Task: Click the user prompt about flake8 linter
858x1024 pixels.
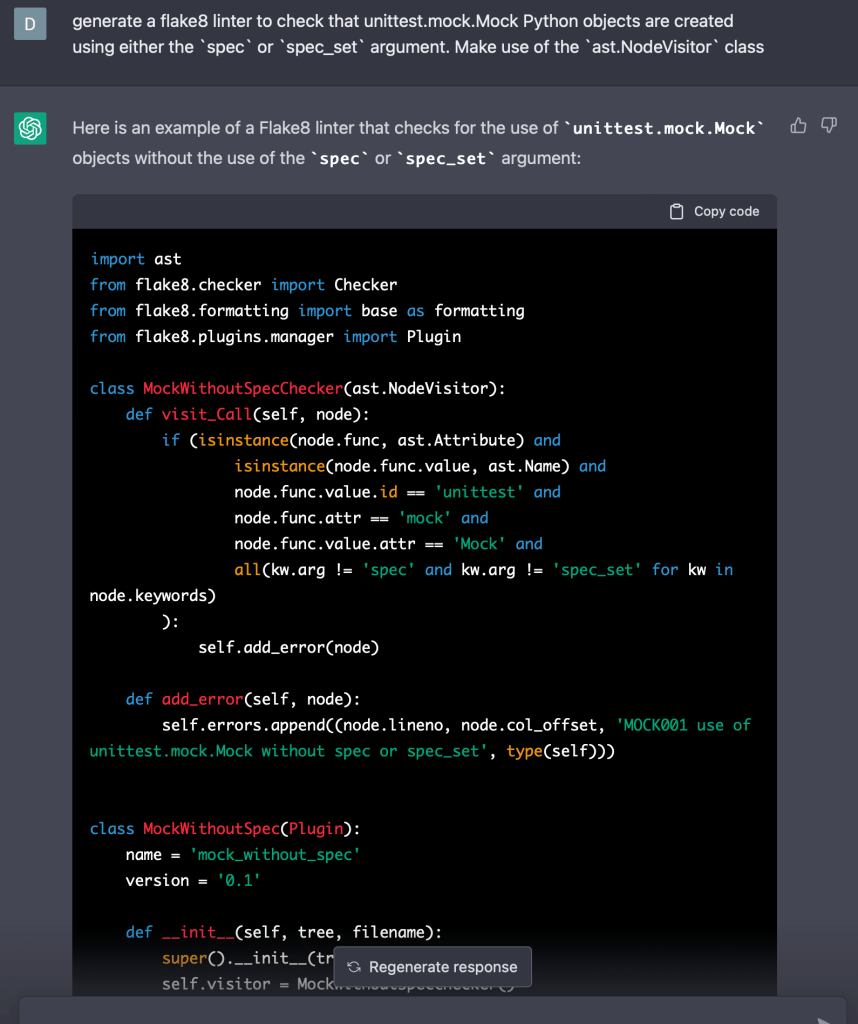Action: [418, 34]
